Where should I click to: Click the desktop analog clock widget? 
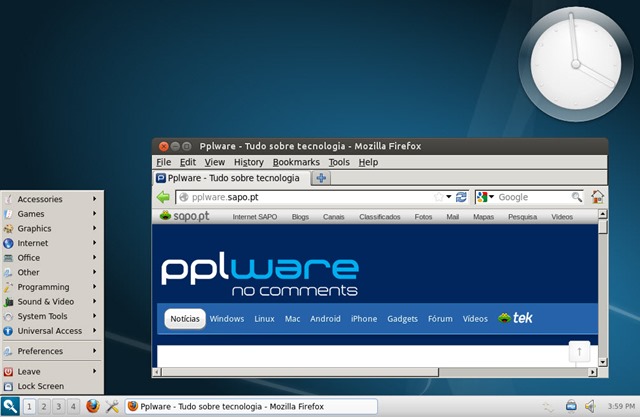[x=576, y=64]
